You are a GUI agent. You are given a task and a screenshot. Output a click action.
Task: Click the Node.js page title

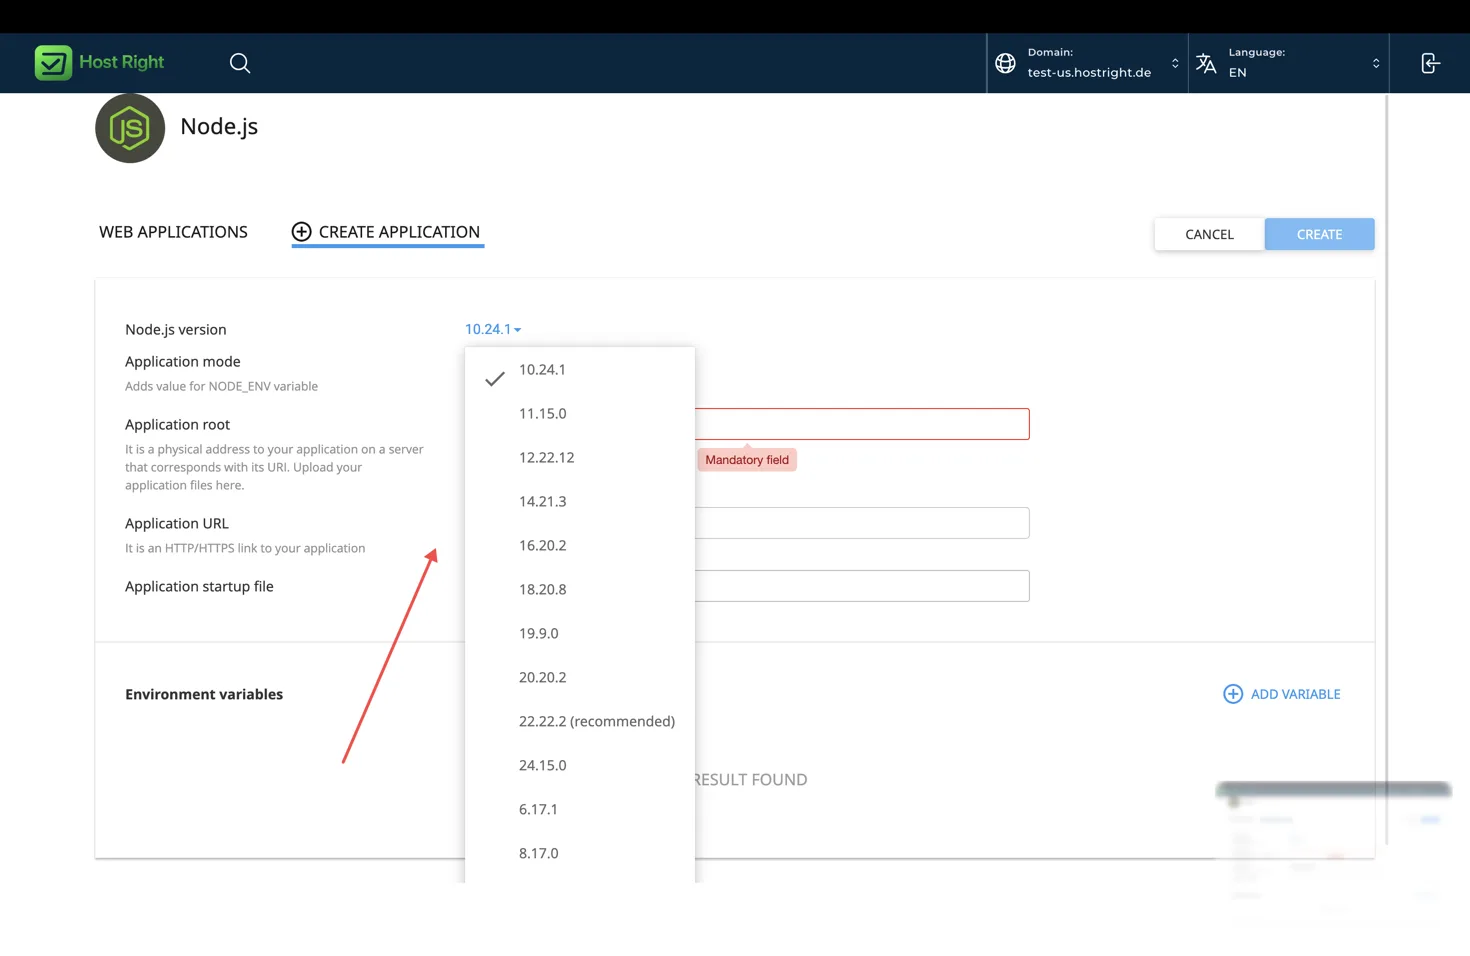click(219, 127)
